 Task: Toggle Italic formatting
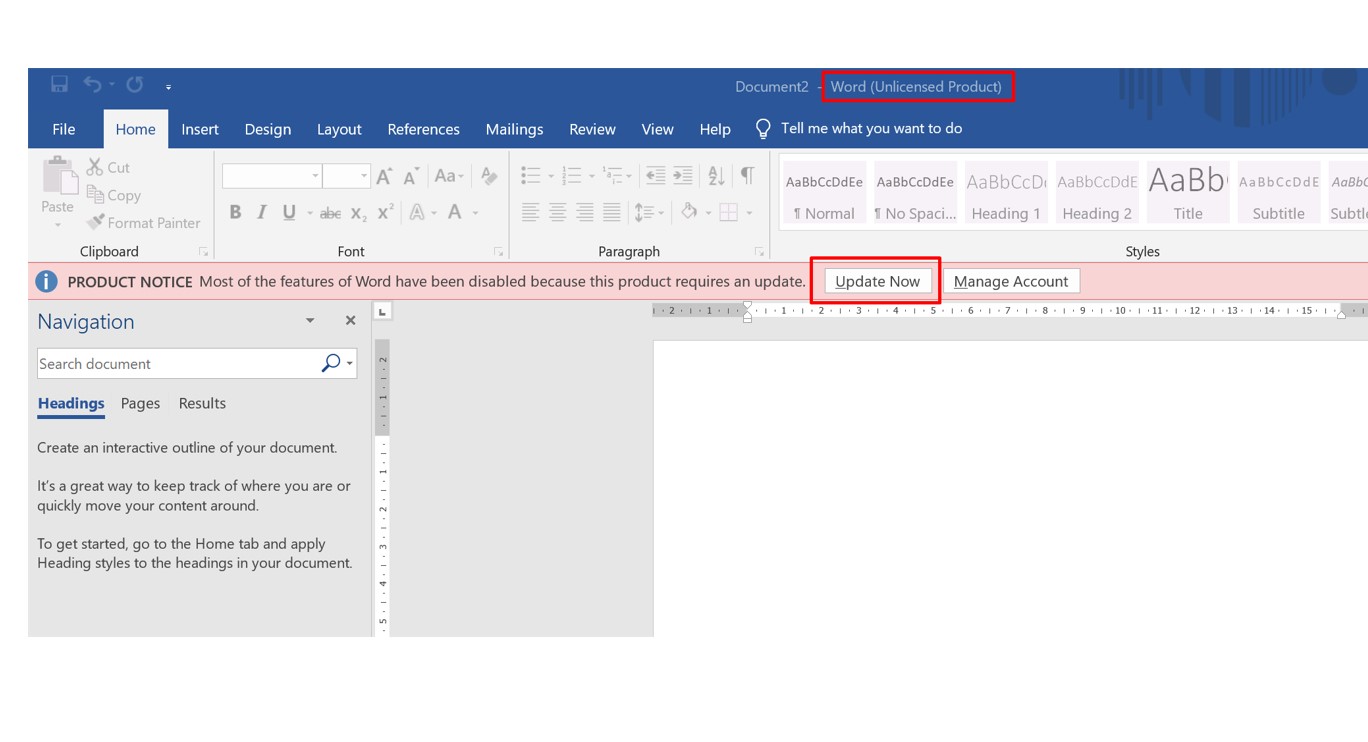tap(262, 212)
